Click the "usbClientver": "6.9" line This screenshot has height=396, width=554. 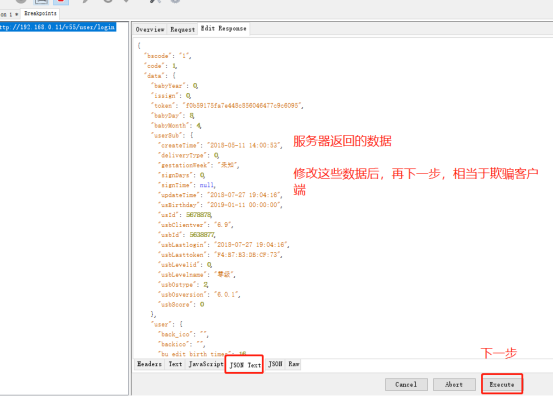coord(196,225)
